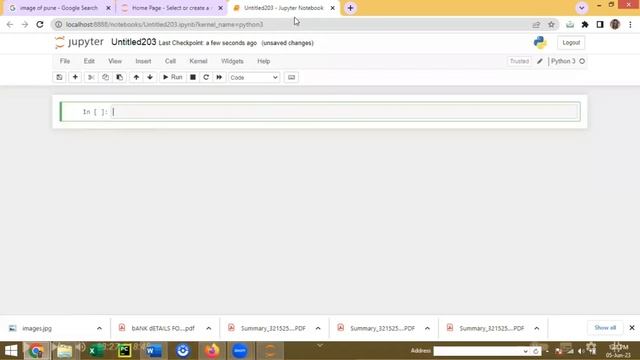Expand options for images.jpg download
This screenshot has height=360, width=640.
tap(99, 328)
